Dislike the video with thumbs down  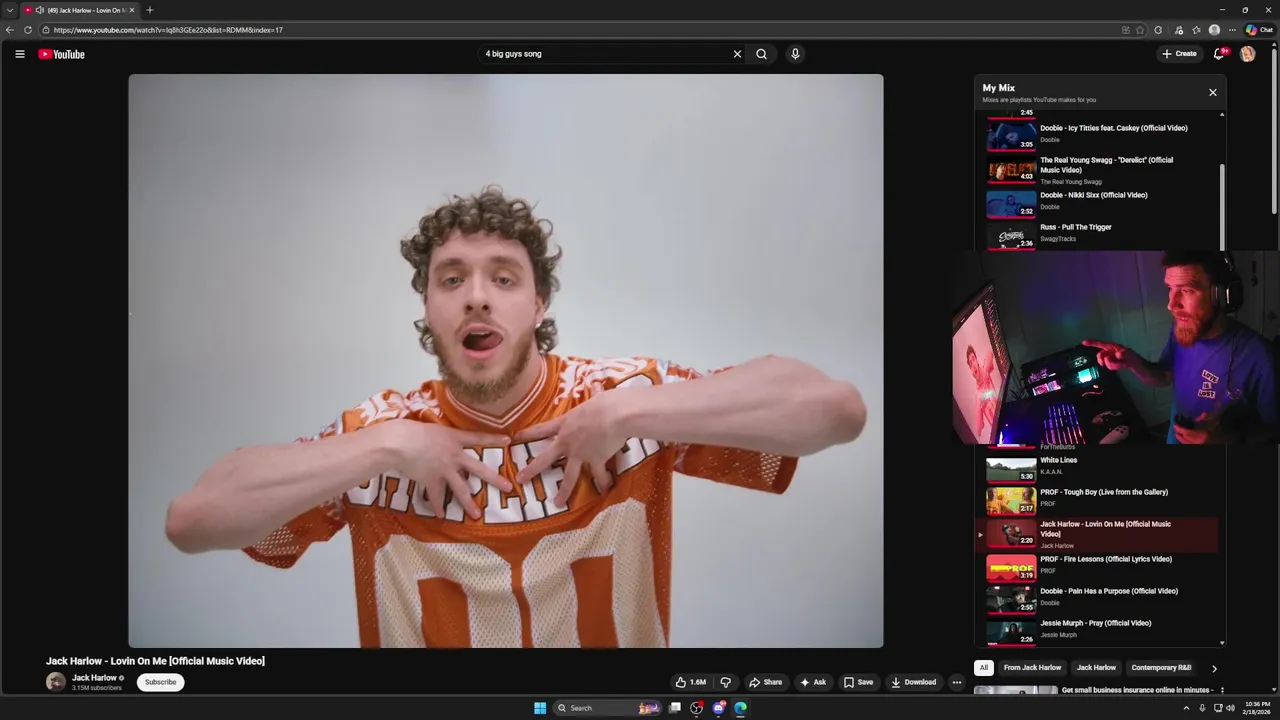[x=726, y=682]
